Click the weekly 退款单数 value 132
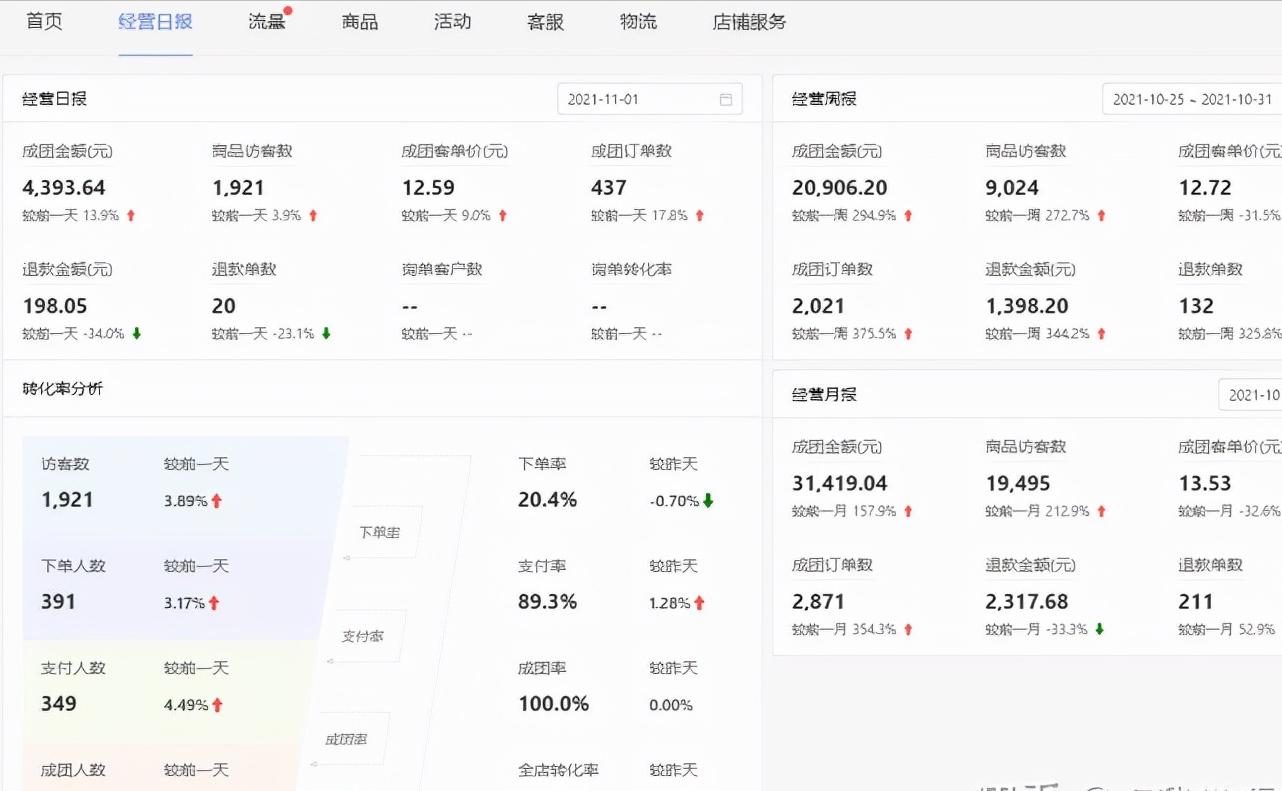The image size is (1282, 791). [1196, 305]
